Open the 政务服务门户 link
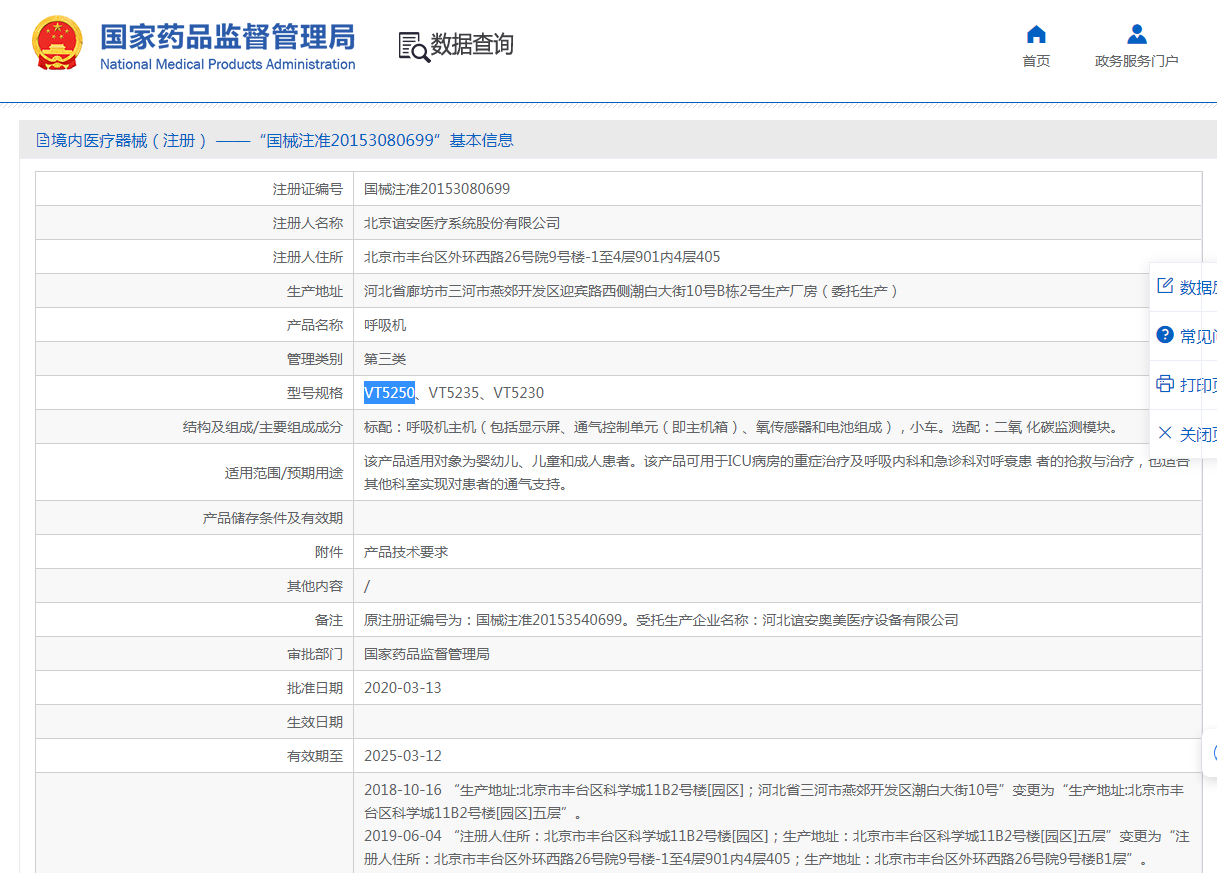 [1137, 61]
